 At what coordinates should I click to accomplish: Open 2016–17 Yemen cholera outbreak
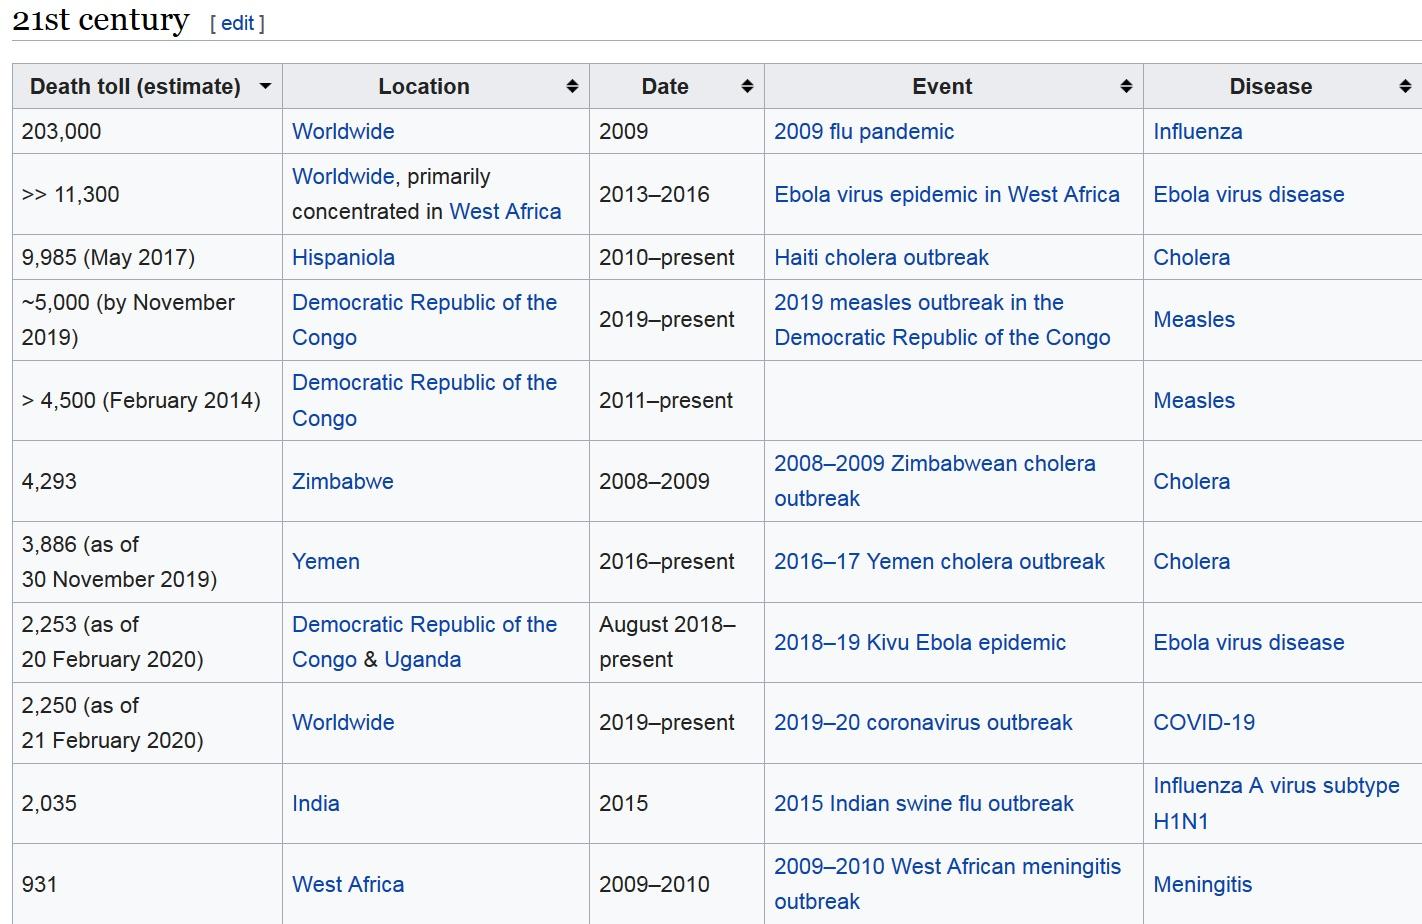coord(939,561)
